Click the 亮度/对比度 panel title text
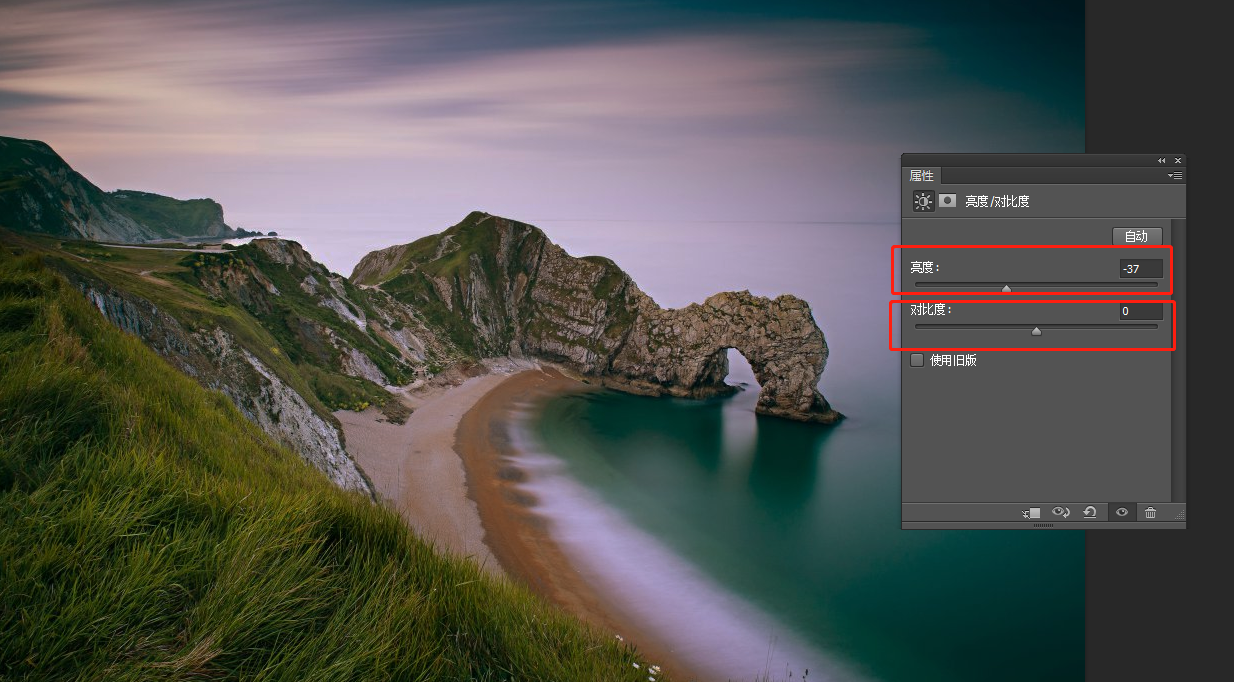 coord(997,201)
